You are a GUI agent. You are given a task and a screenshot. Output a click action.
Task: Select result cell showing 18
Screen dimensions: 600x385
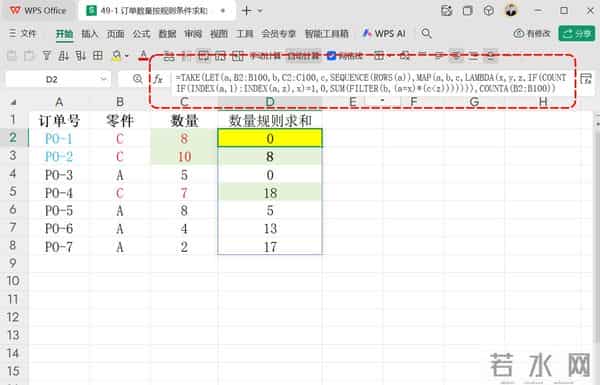tap(270, 193)
